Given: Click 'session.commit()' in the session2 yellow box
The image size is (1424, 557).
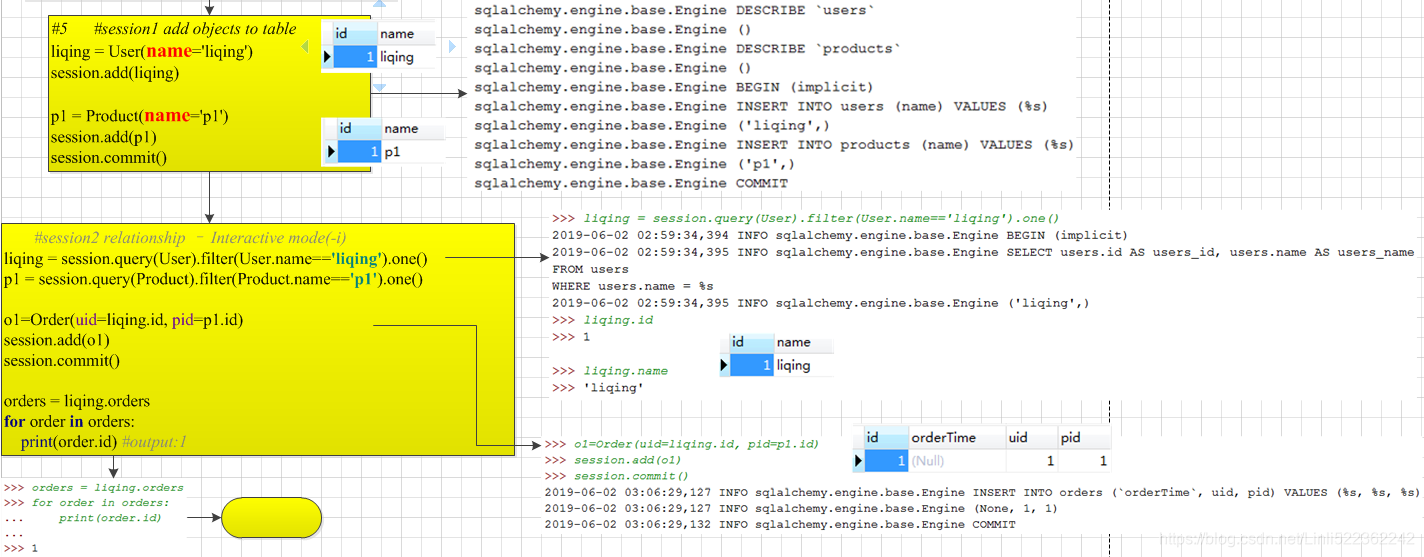Looking at the screenshot, I should pyautogui.click(x=62, y=361).
